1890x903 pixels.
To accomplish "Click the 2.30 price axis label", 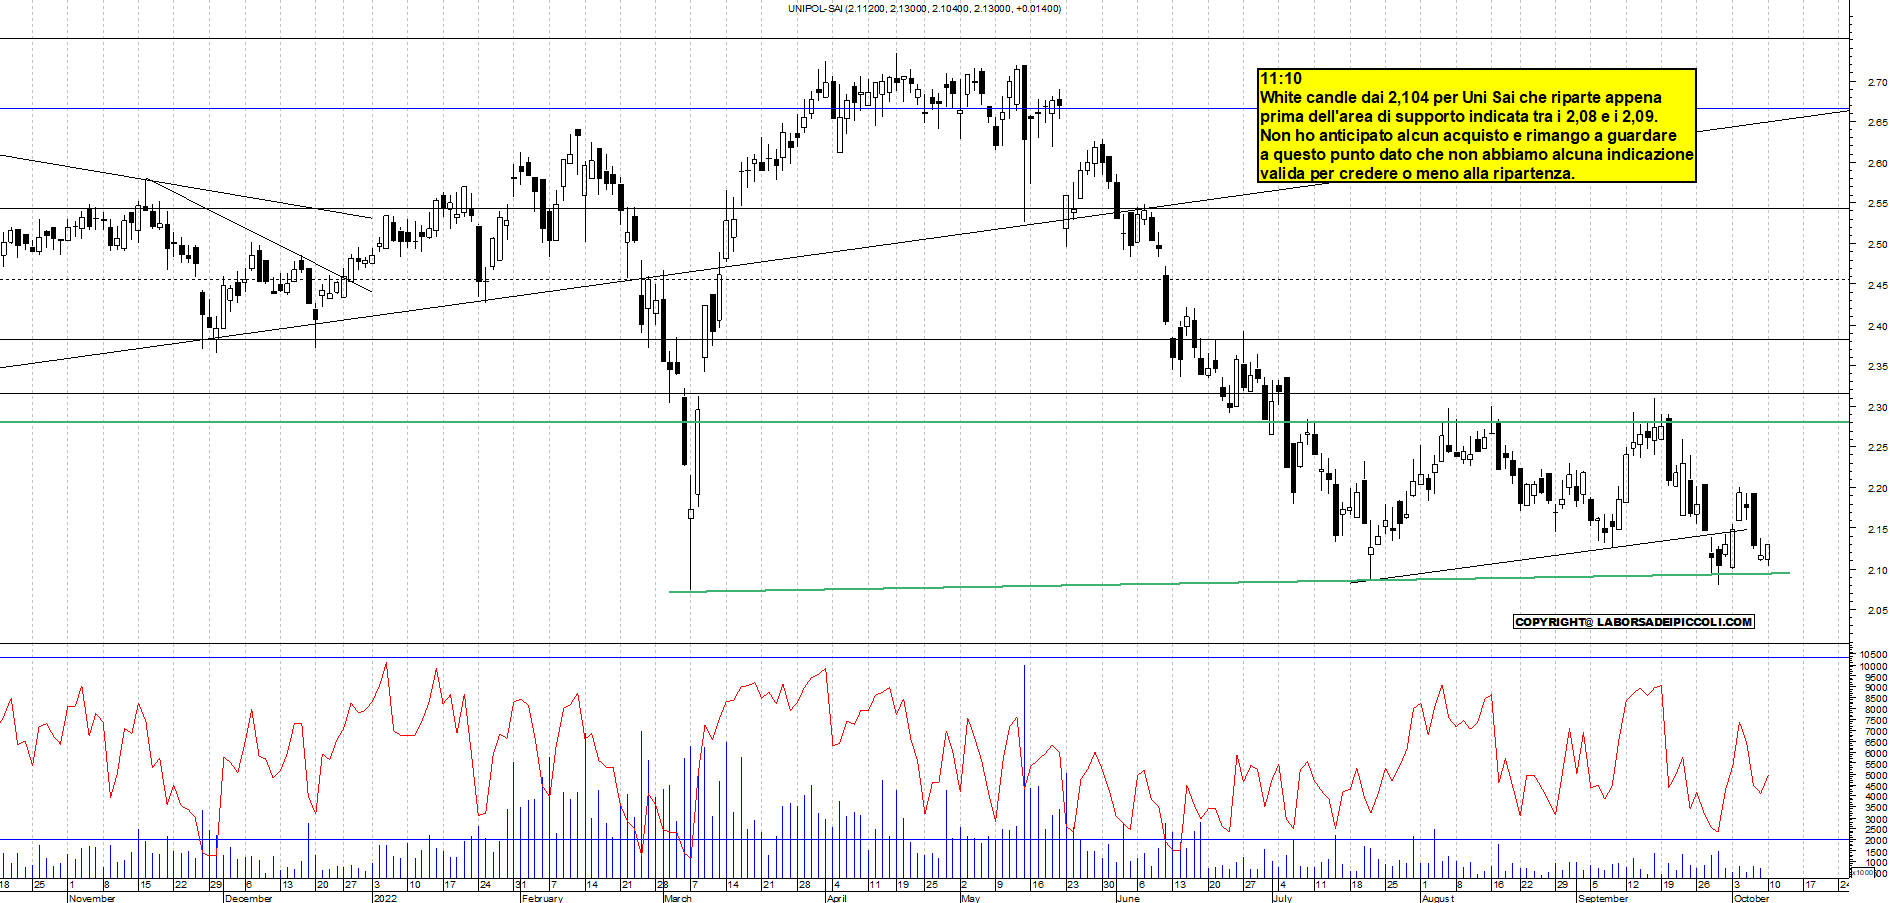I will click(x=1876, y=408).
